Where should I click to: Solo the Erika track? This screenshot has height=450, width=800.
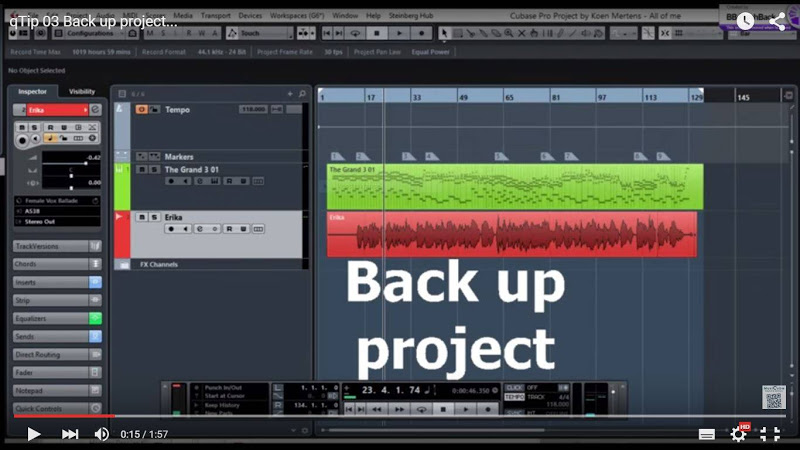pyautogui.click(x=154, y=217)
